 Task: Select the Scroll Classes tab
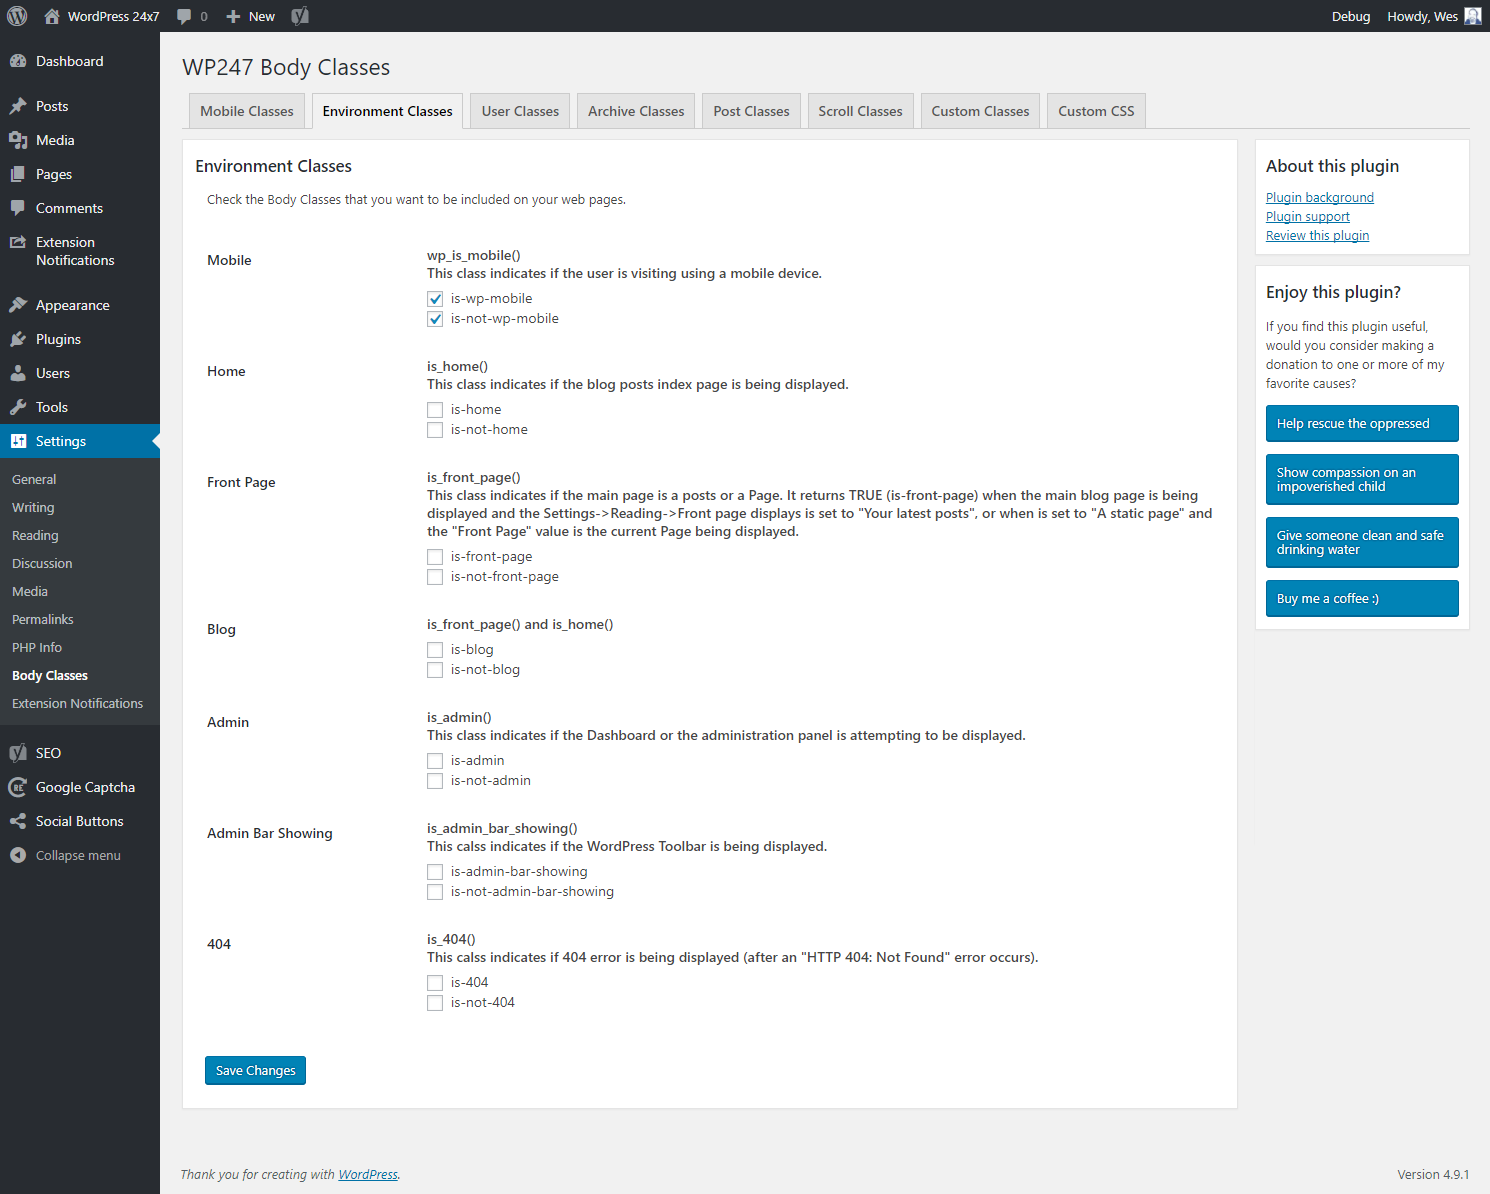(x=861, y=111)
